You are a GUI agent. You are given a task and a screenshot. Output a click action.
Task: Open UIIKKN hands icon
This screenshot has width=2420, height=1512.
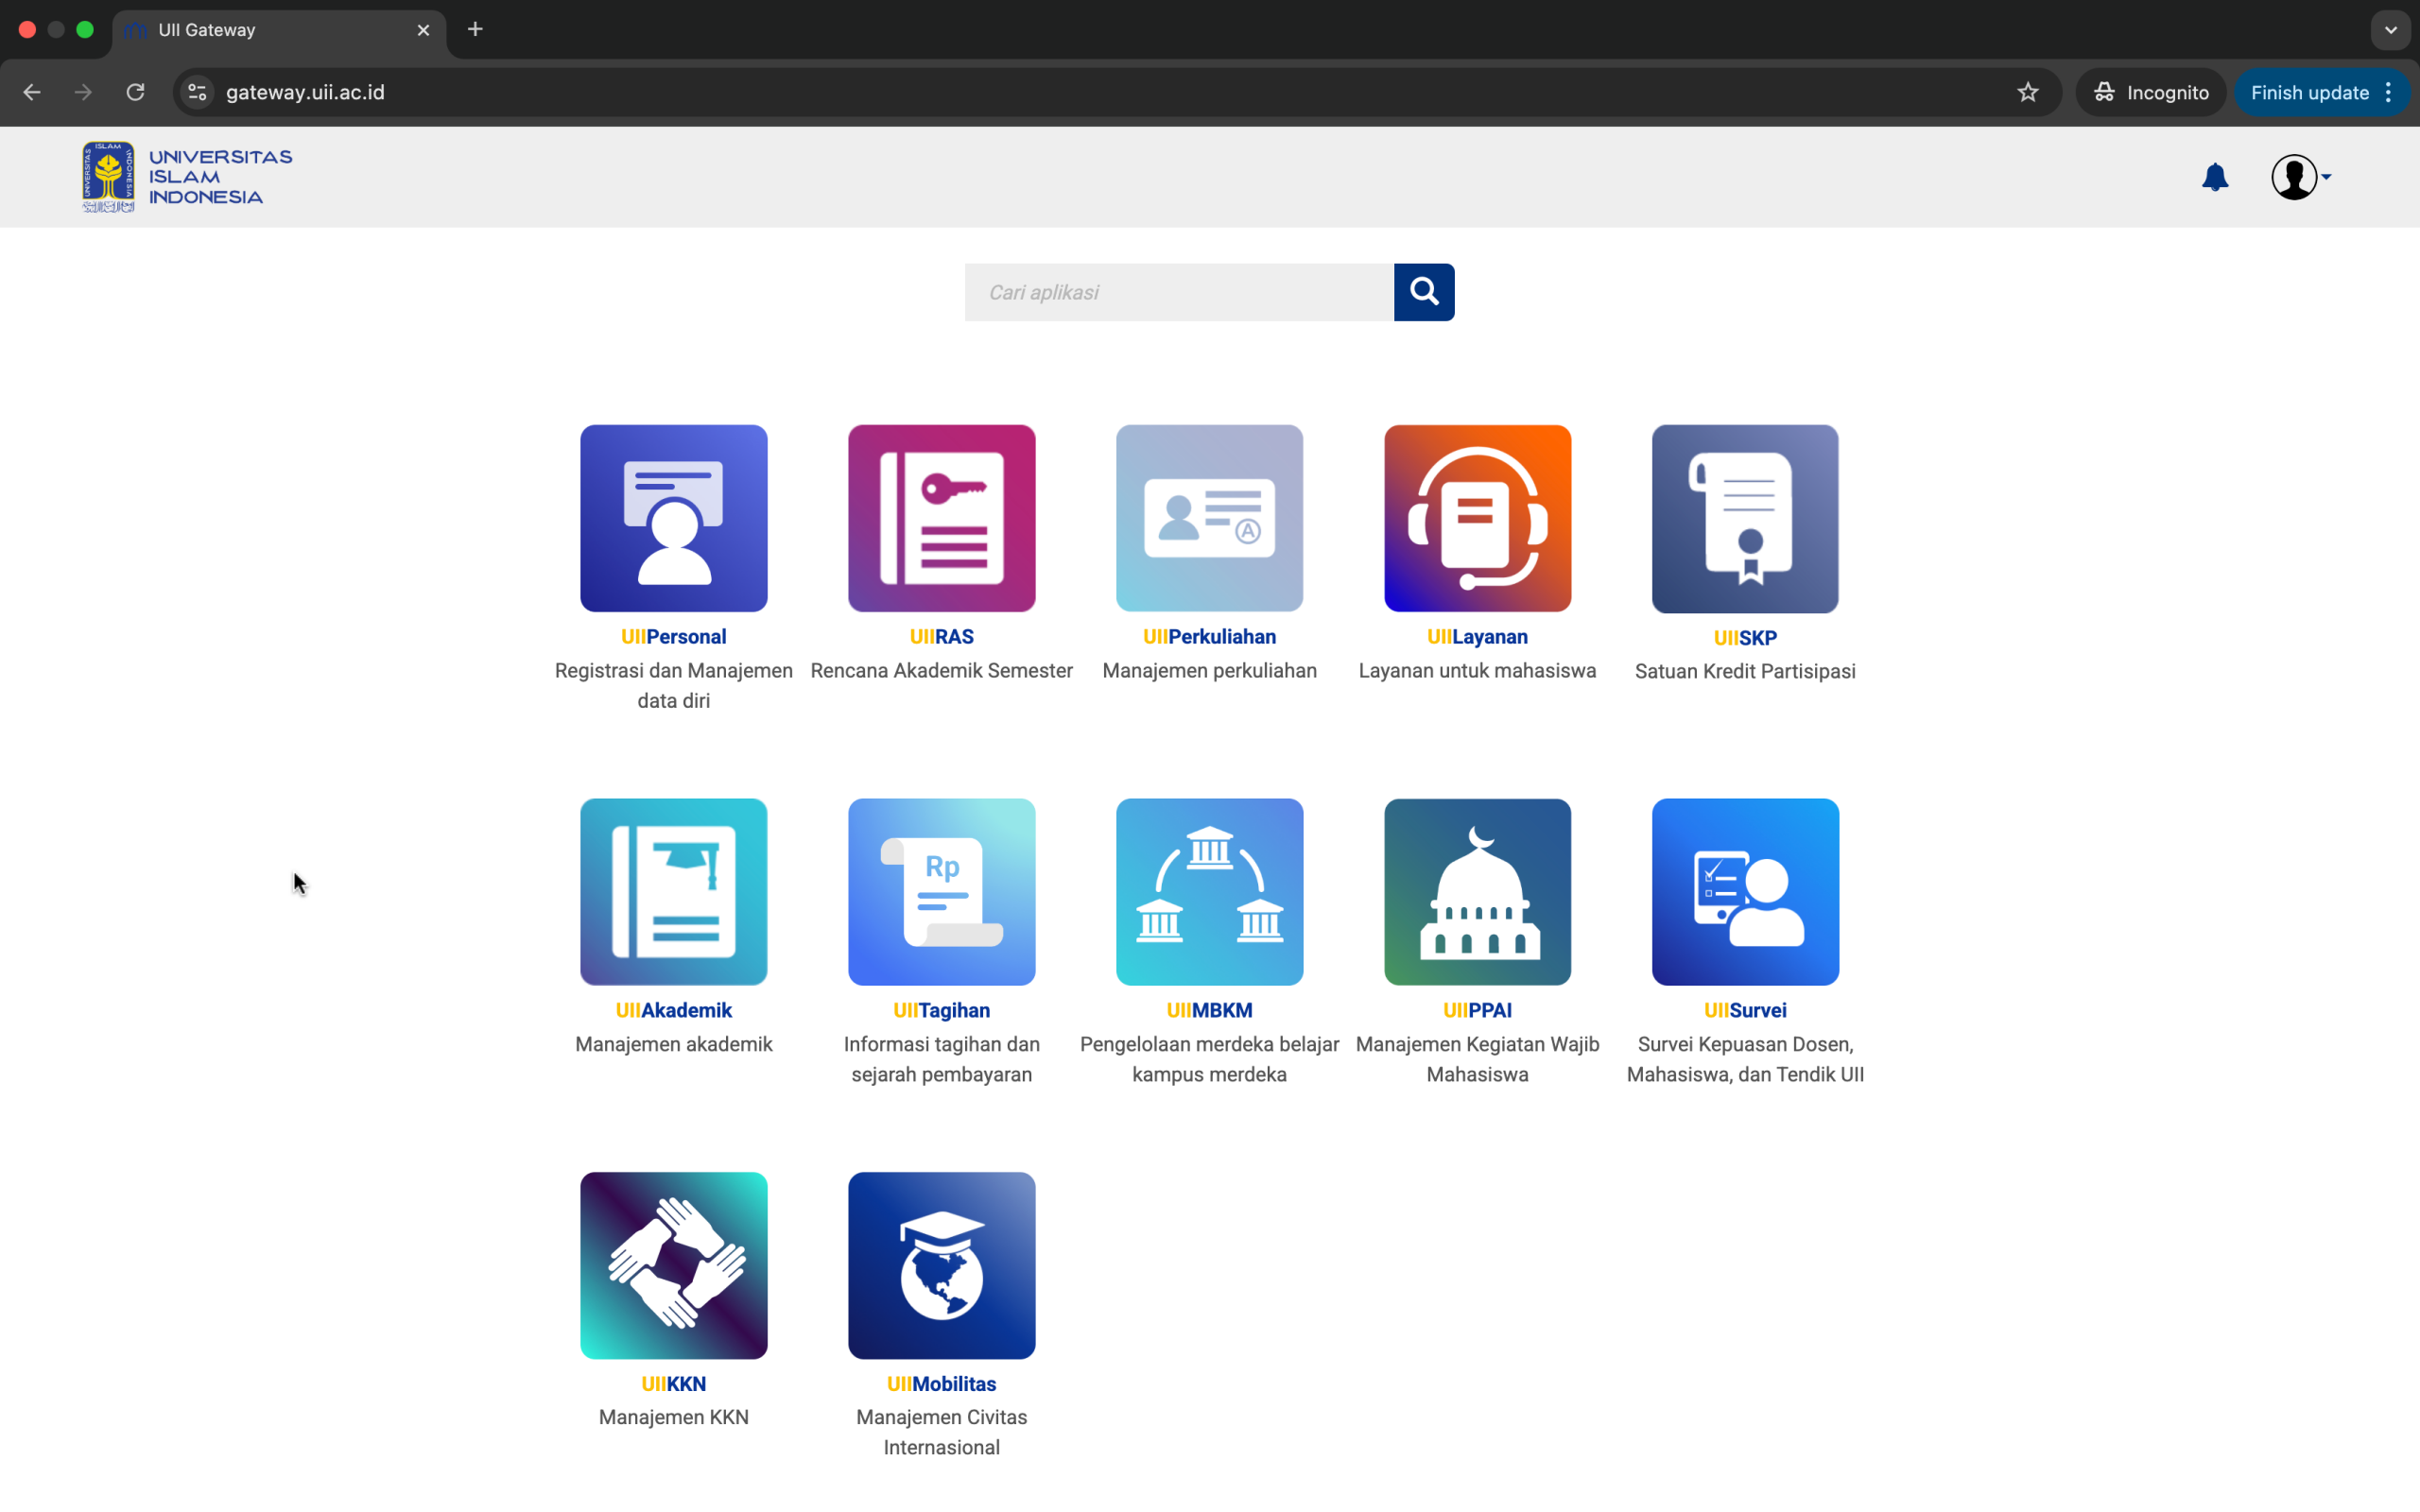click(673, 1265)
